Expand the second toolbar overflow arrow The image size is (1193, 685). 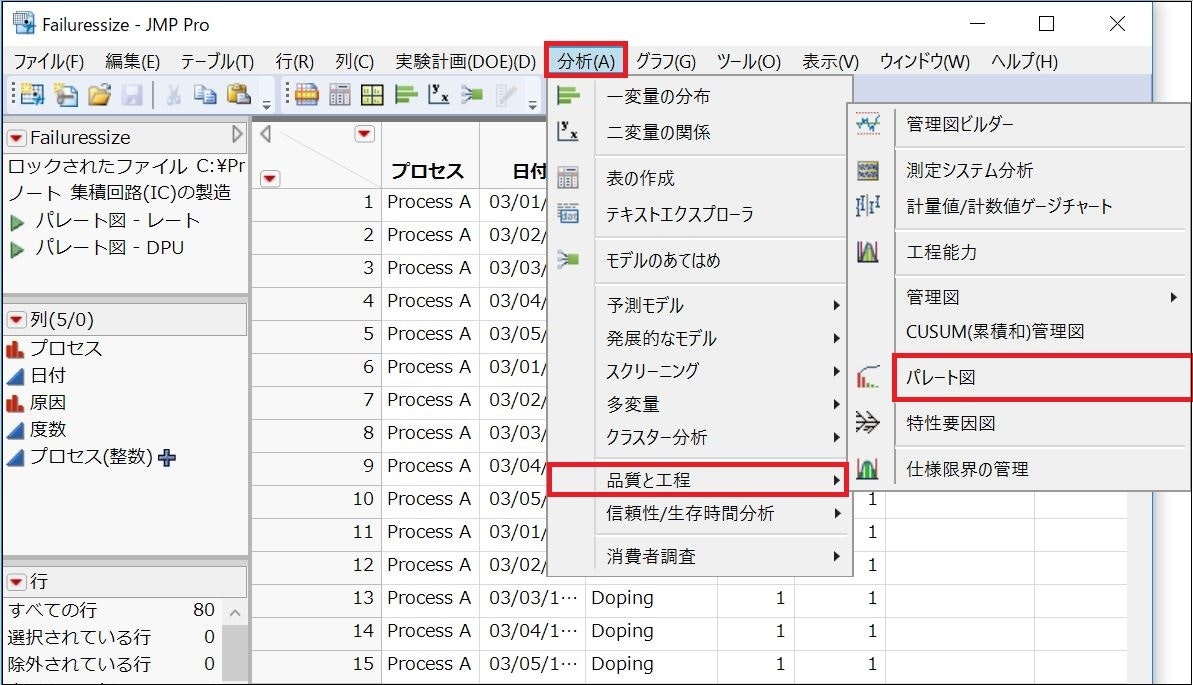click(533, 104)
